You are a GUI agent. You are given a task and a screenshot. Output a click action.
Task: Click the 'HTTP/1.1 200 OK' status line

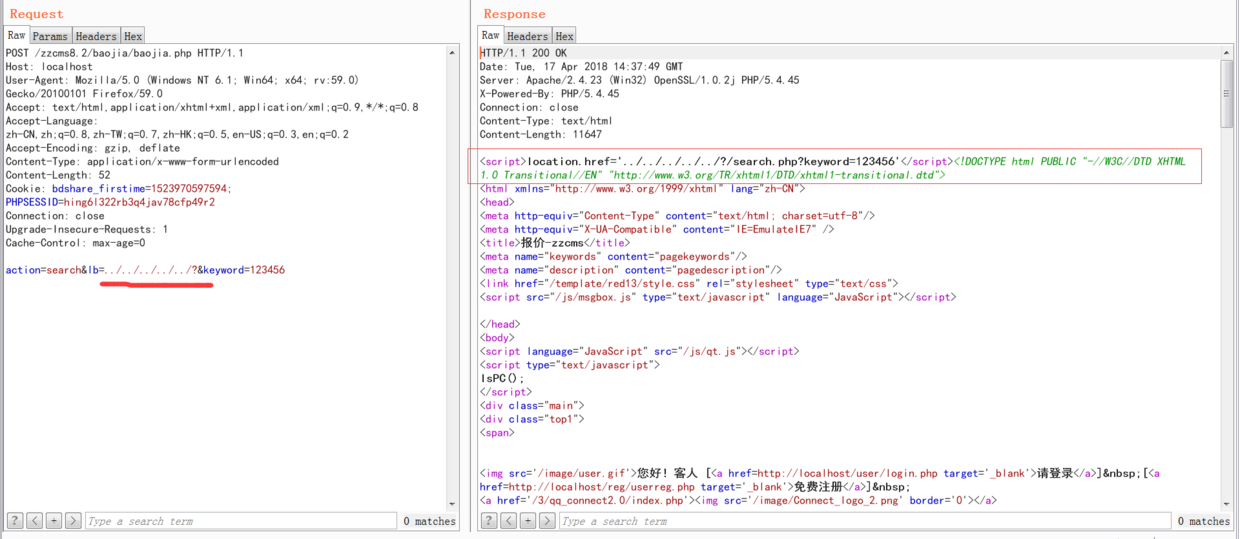(522, 53)
